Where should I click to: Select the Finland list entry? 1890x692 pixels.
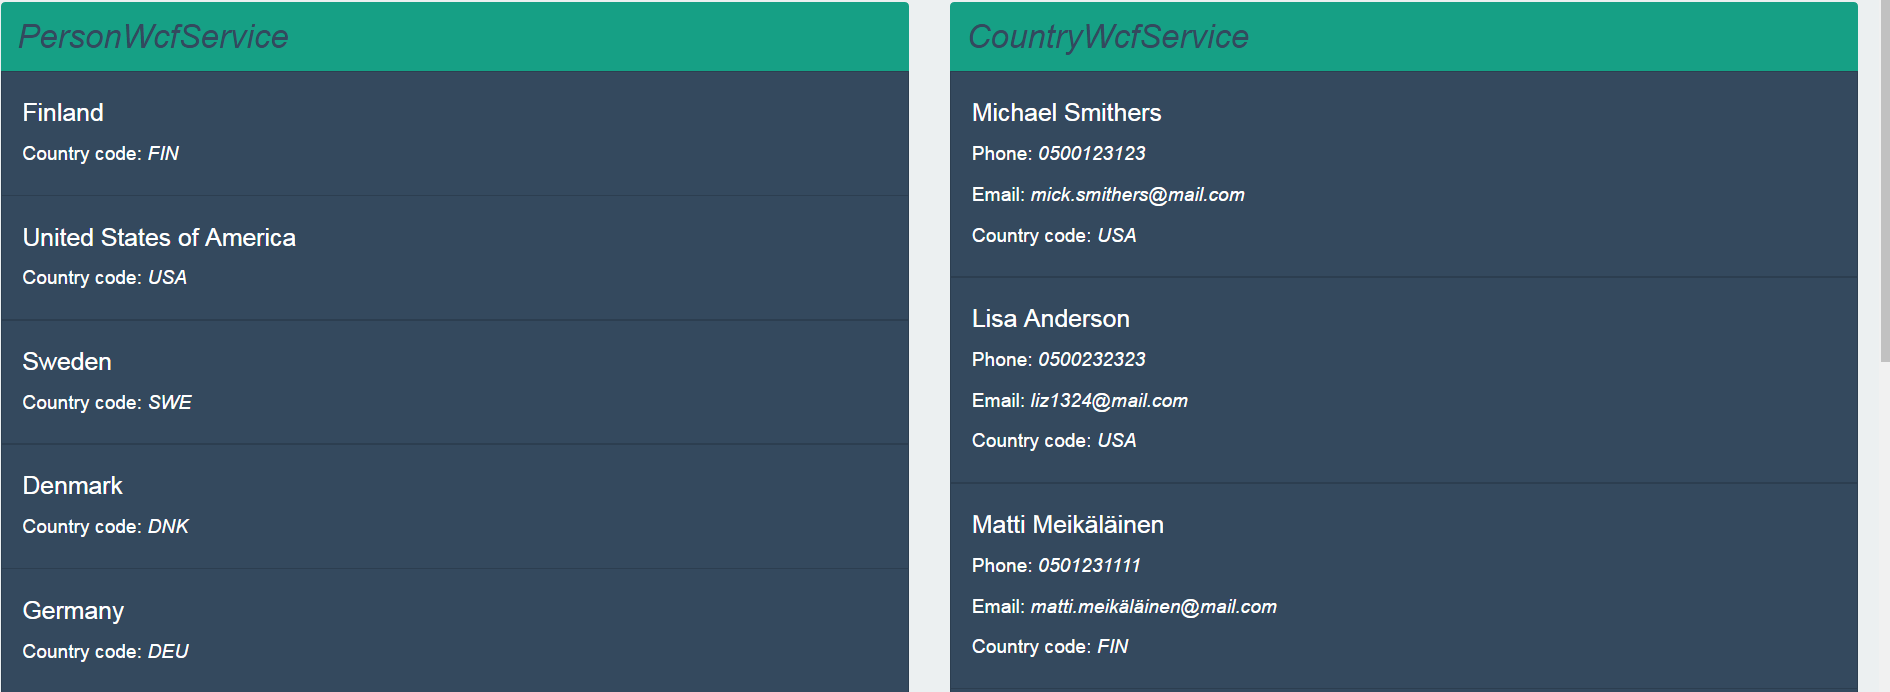455,133
